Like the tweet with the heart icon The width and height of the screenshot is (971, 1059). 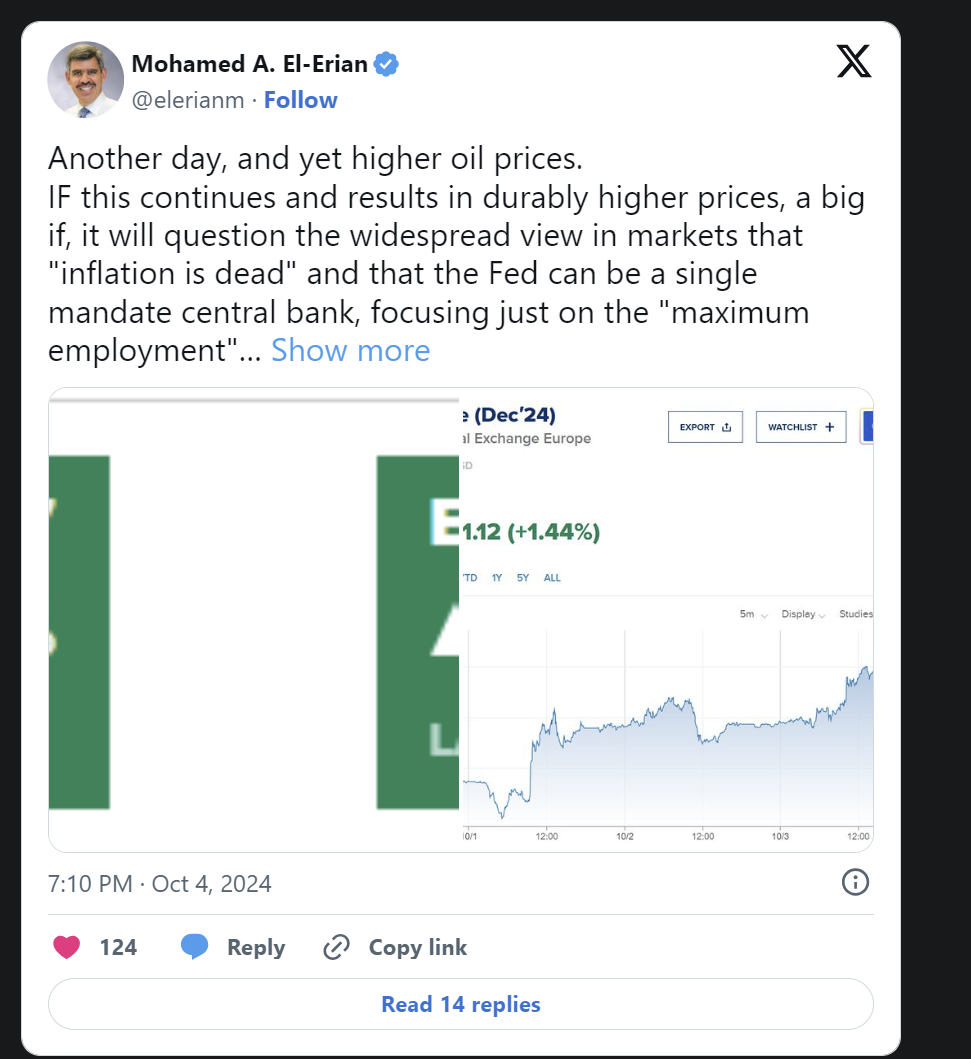[x=66, y=947]
